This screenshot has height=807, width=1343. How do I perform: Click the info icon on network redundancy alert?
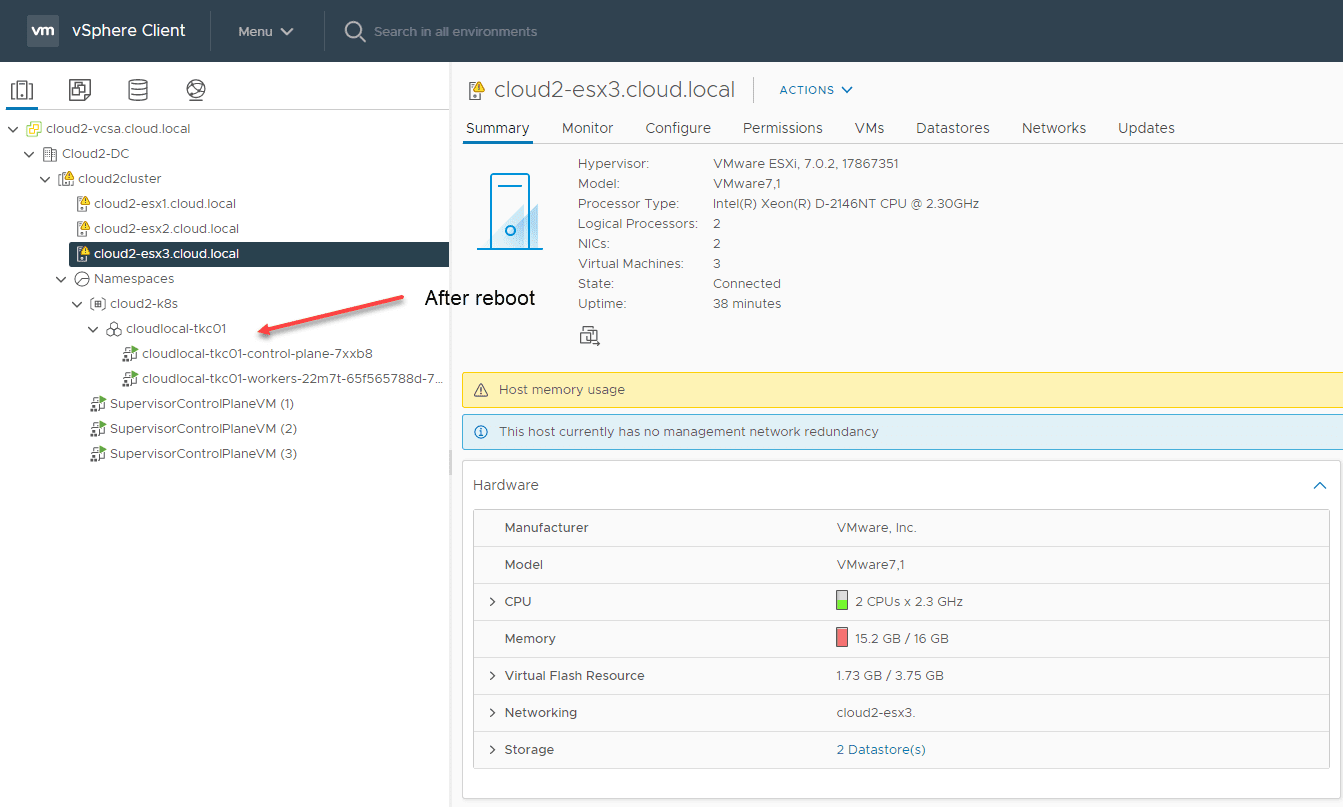tap(480, 432)
